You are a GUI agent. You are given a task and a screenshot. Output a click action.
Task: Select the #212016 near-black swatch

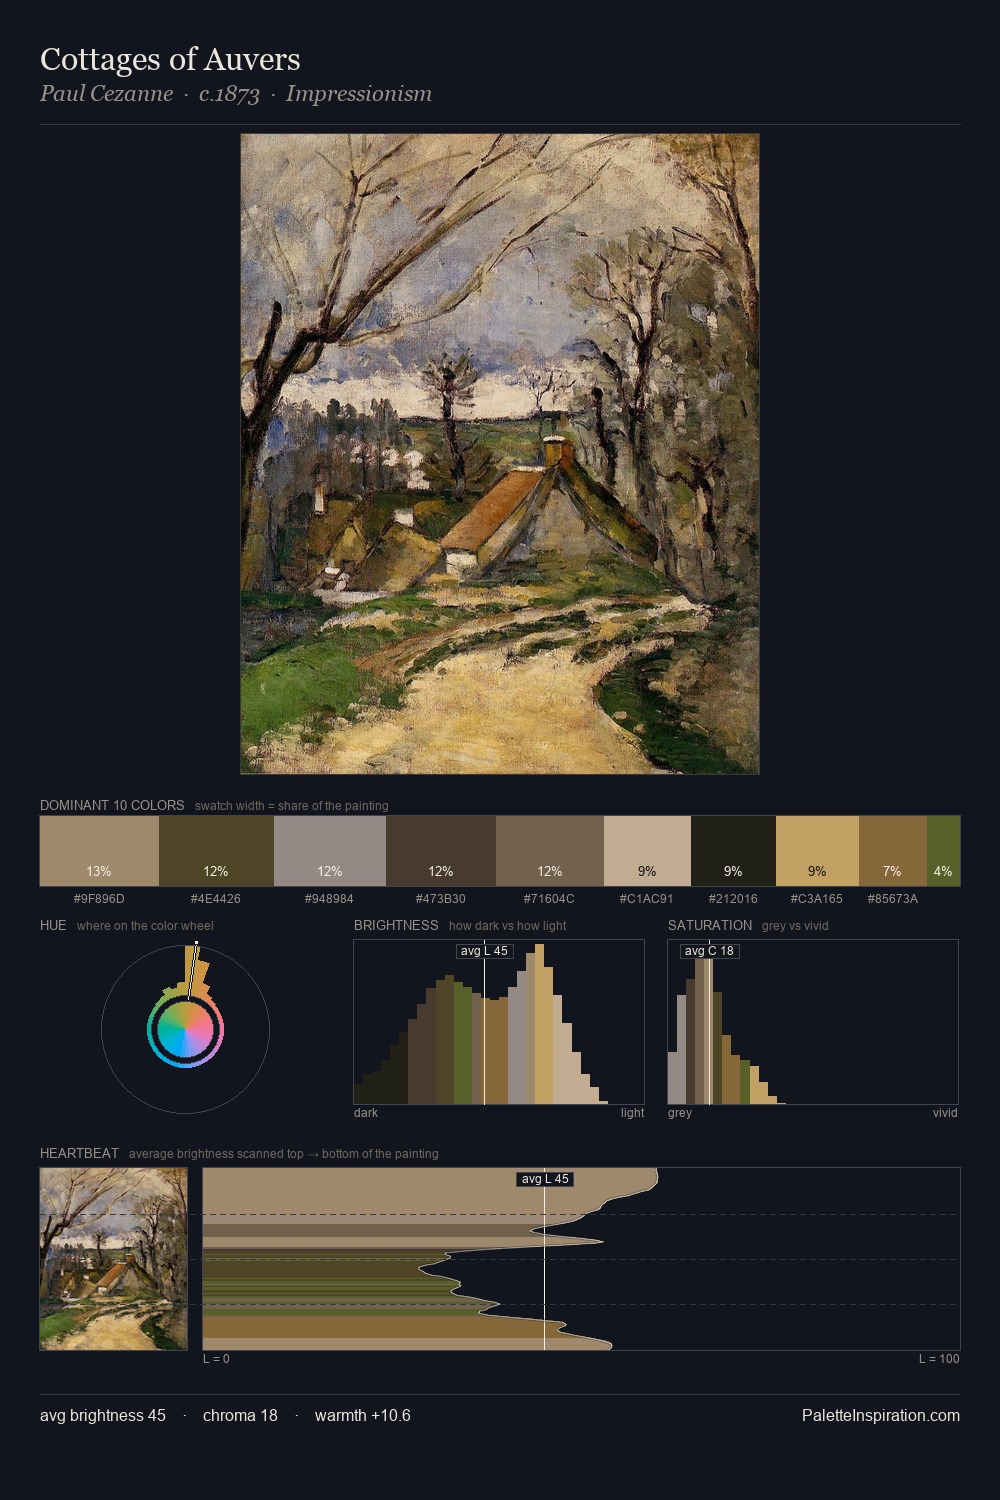click(x=733, y=851)
